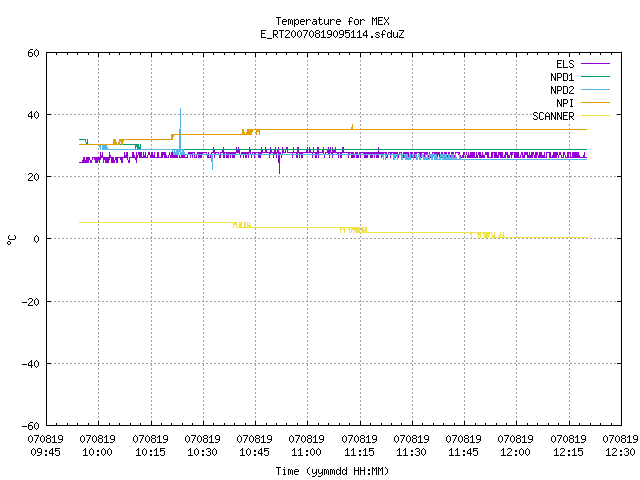
Task: Click the NPD1 legend label
Action: coord(562,77)
